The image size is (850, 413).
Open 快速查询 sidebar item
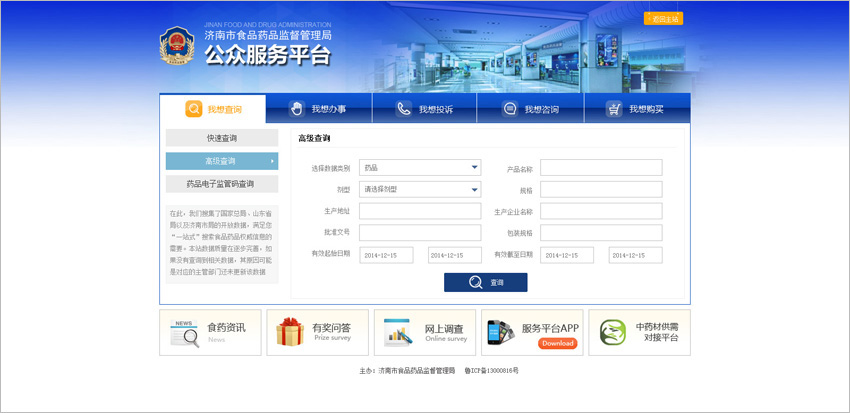pyautogui.click(x=222, y=138)
